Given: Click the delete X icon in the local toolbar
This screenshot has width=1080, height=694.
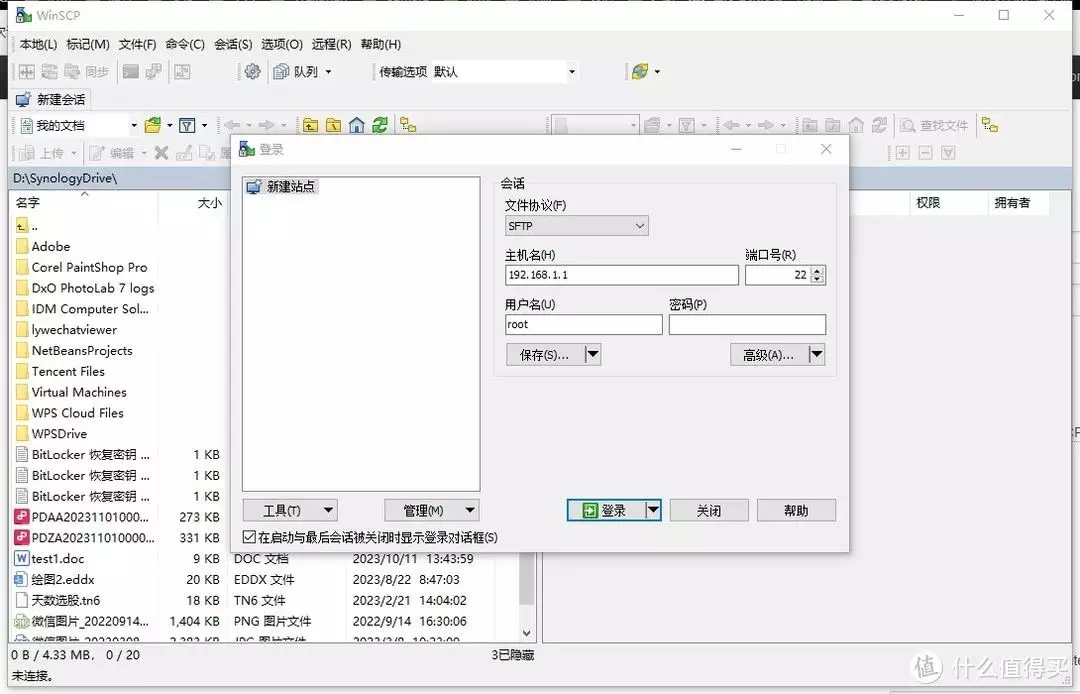Looking at the screenshot, I should tap(161, 153).
